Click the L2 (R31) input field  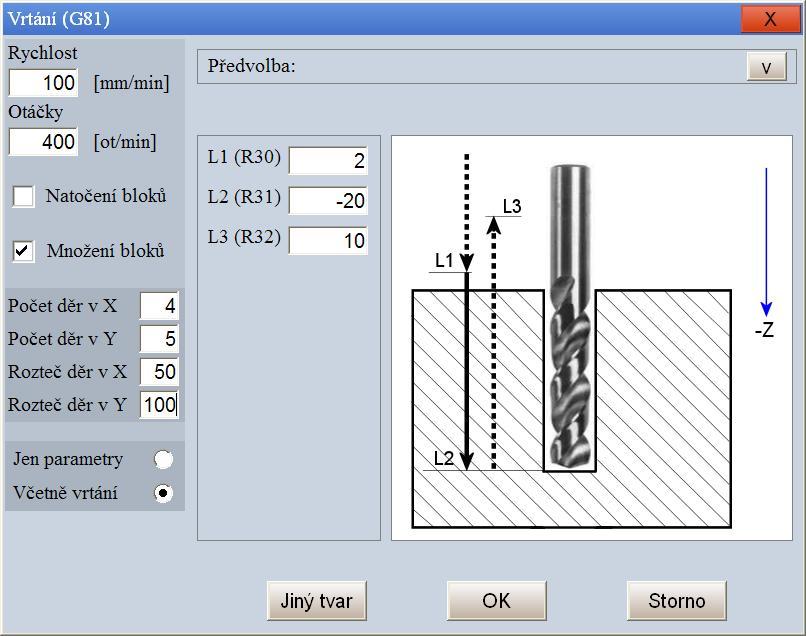tap(328, 201)
